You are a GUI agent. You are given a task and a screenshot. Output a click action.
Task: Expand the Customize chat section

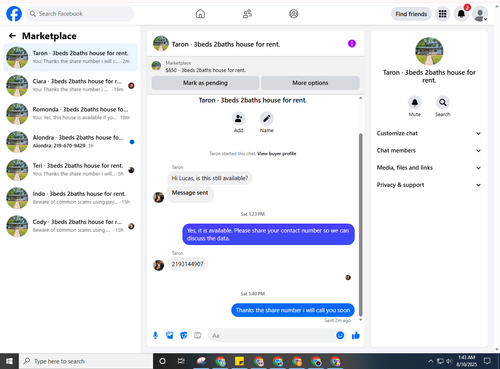click(x=429, y=133)
